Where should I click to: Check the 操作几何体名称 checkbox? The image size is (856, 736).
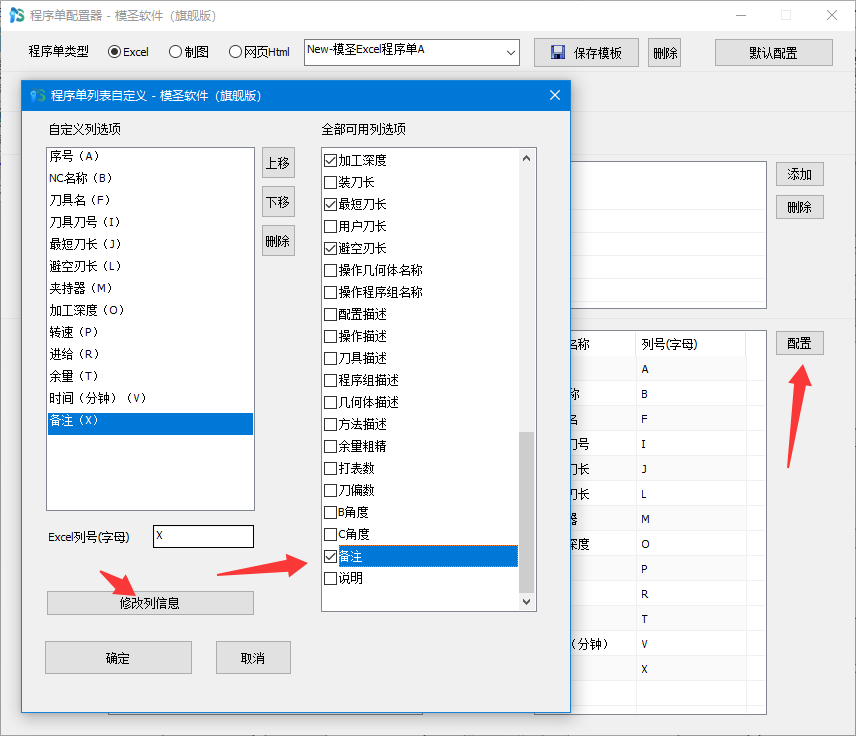tap(330, 270)
